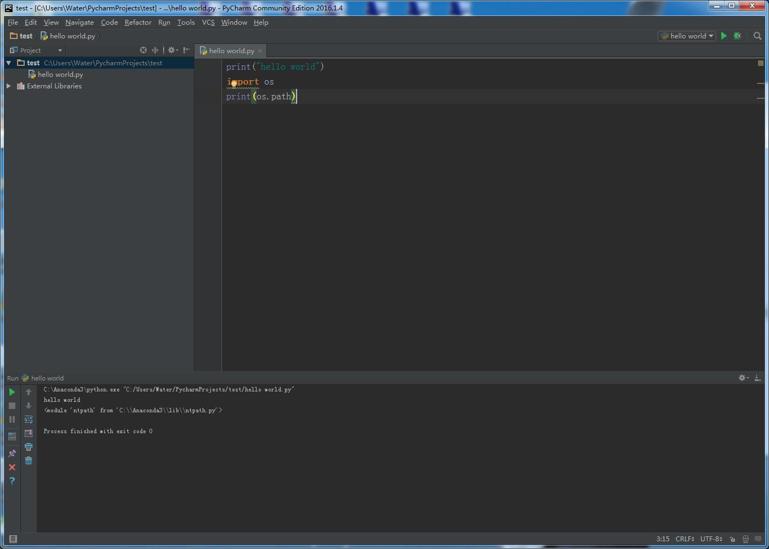Click cursor position 3:15 in status bar
The height and width of the screenshot is (549, 769).
coord(663,539)
